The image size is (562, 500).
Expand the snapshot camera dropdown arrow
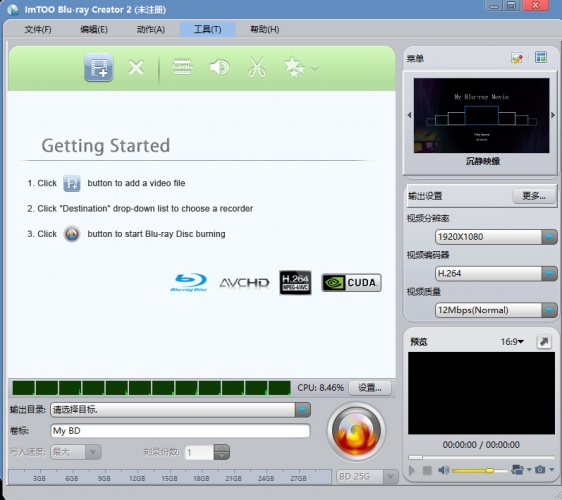point(552,470)
